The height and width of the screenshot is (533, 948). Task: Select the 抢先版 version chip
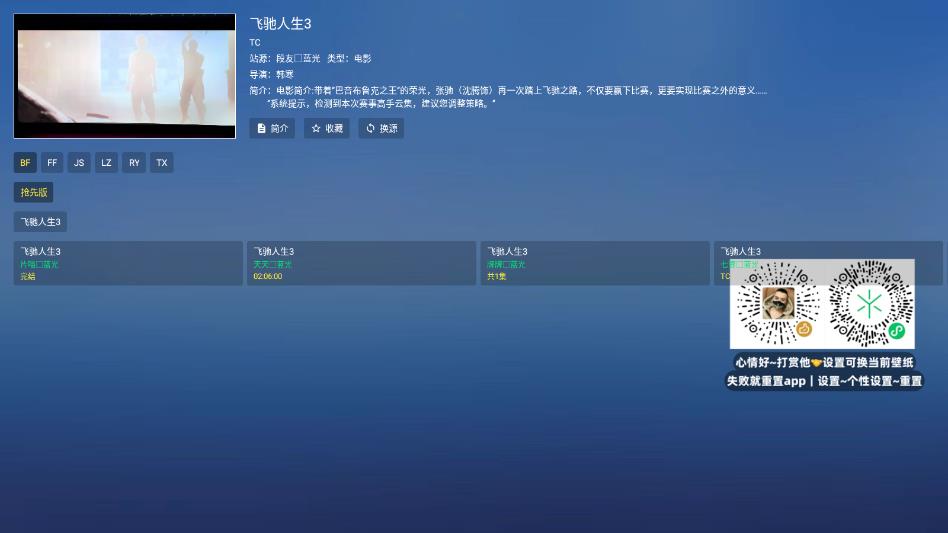click(x=33, y=192)
